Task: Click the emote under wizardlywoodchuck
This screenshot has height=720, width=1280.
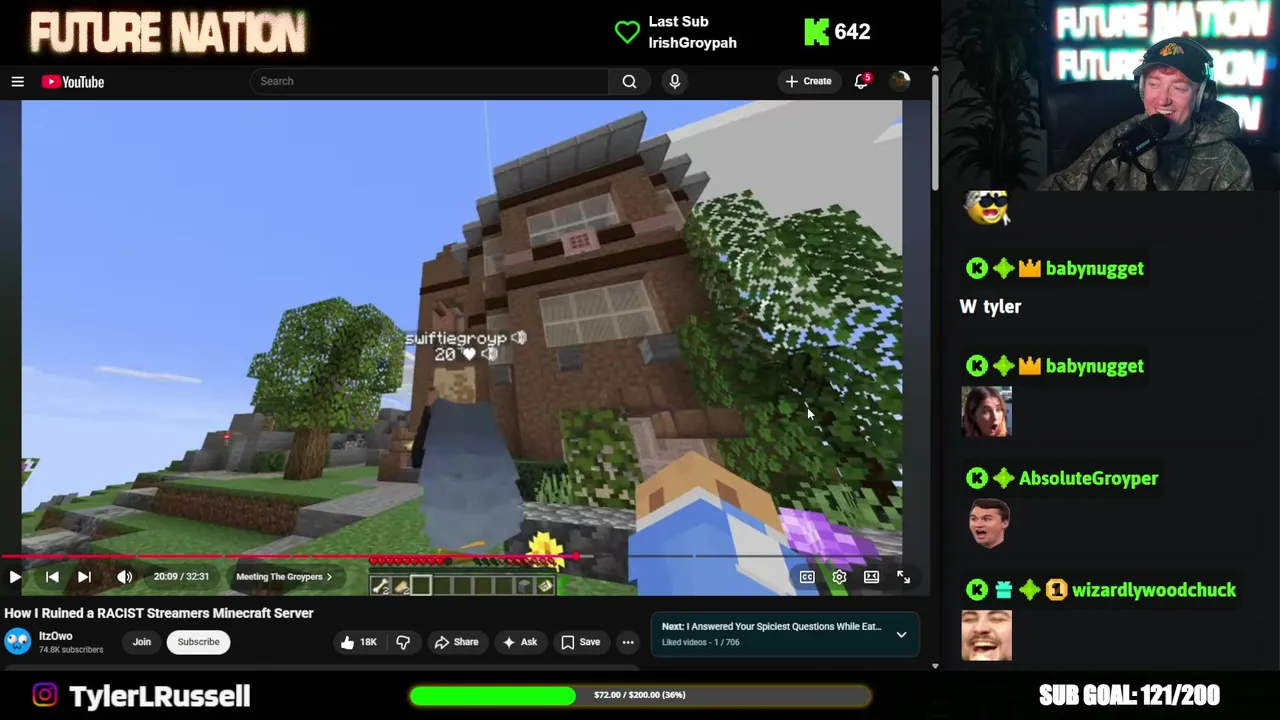Action: pyautogui.click(x=987, y=635)
